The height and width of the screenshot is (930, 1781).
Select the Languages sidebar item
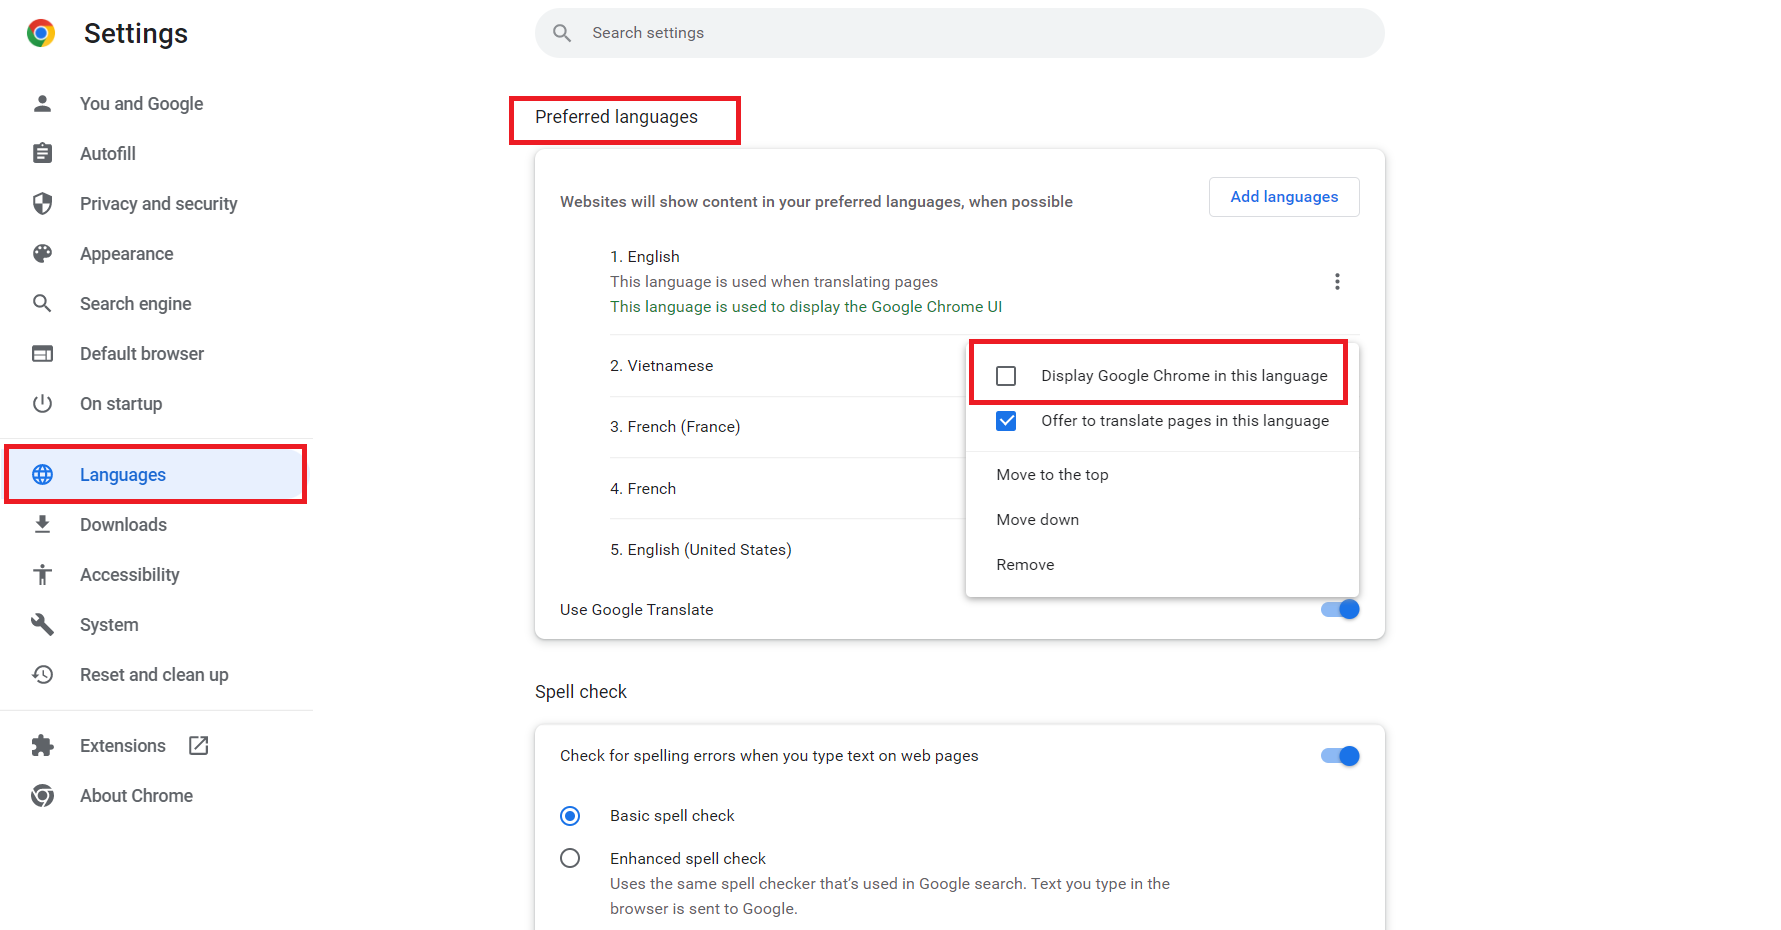(x=156, y=474)
